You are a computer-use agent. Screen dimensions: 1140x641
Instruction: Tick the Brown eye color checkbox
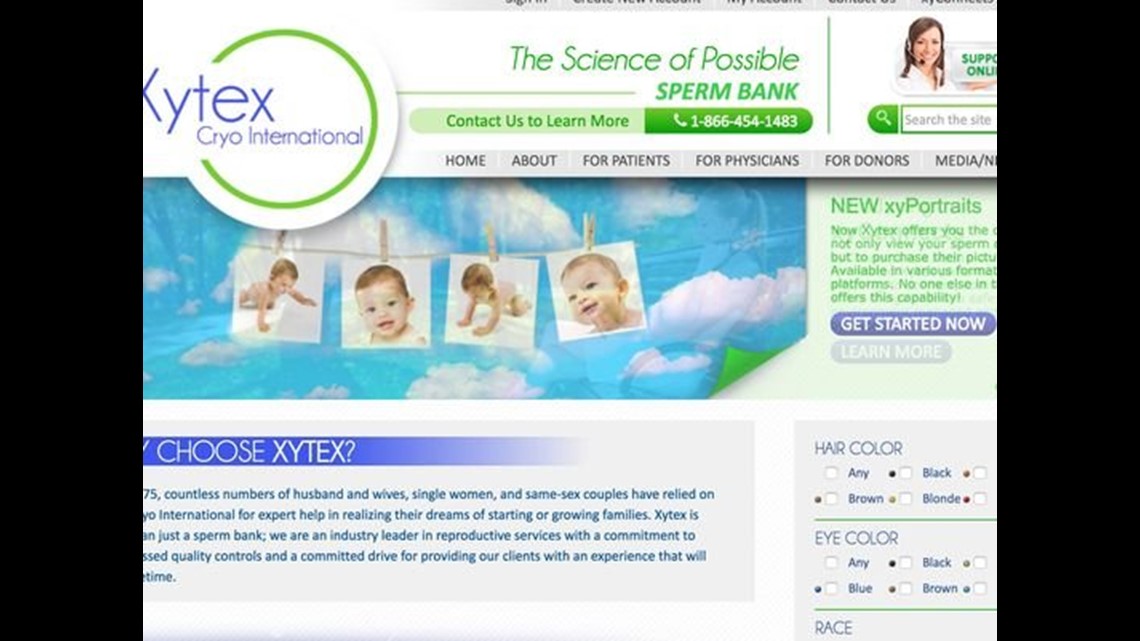click(906, 589)
